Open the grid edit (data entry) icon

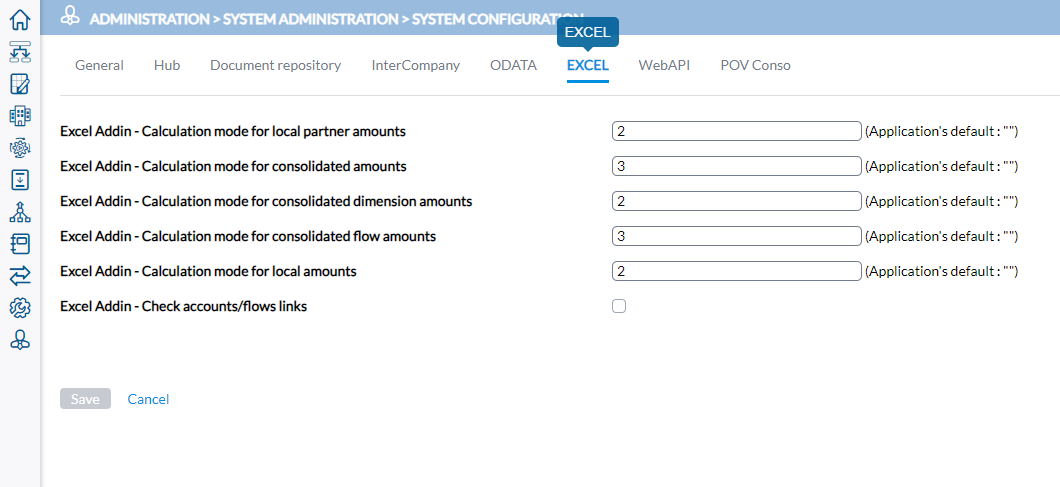(x=20, y=84)
